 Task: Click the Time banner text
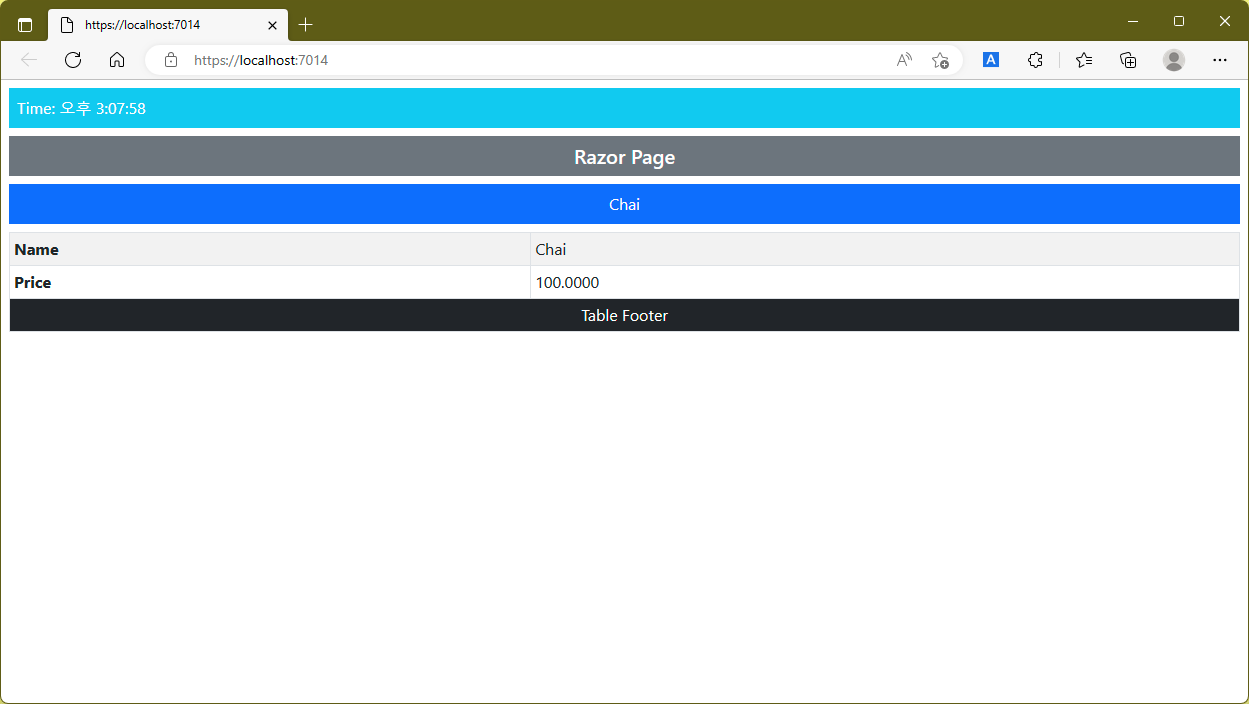81,108
